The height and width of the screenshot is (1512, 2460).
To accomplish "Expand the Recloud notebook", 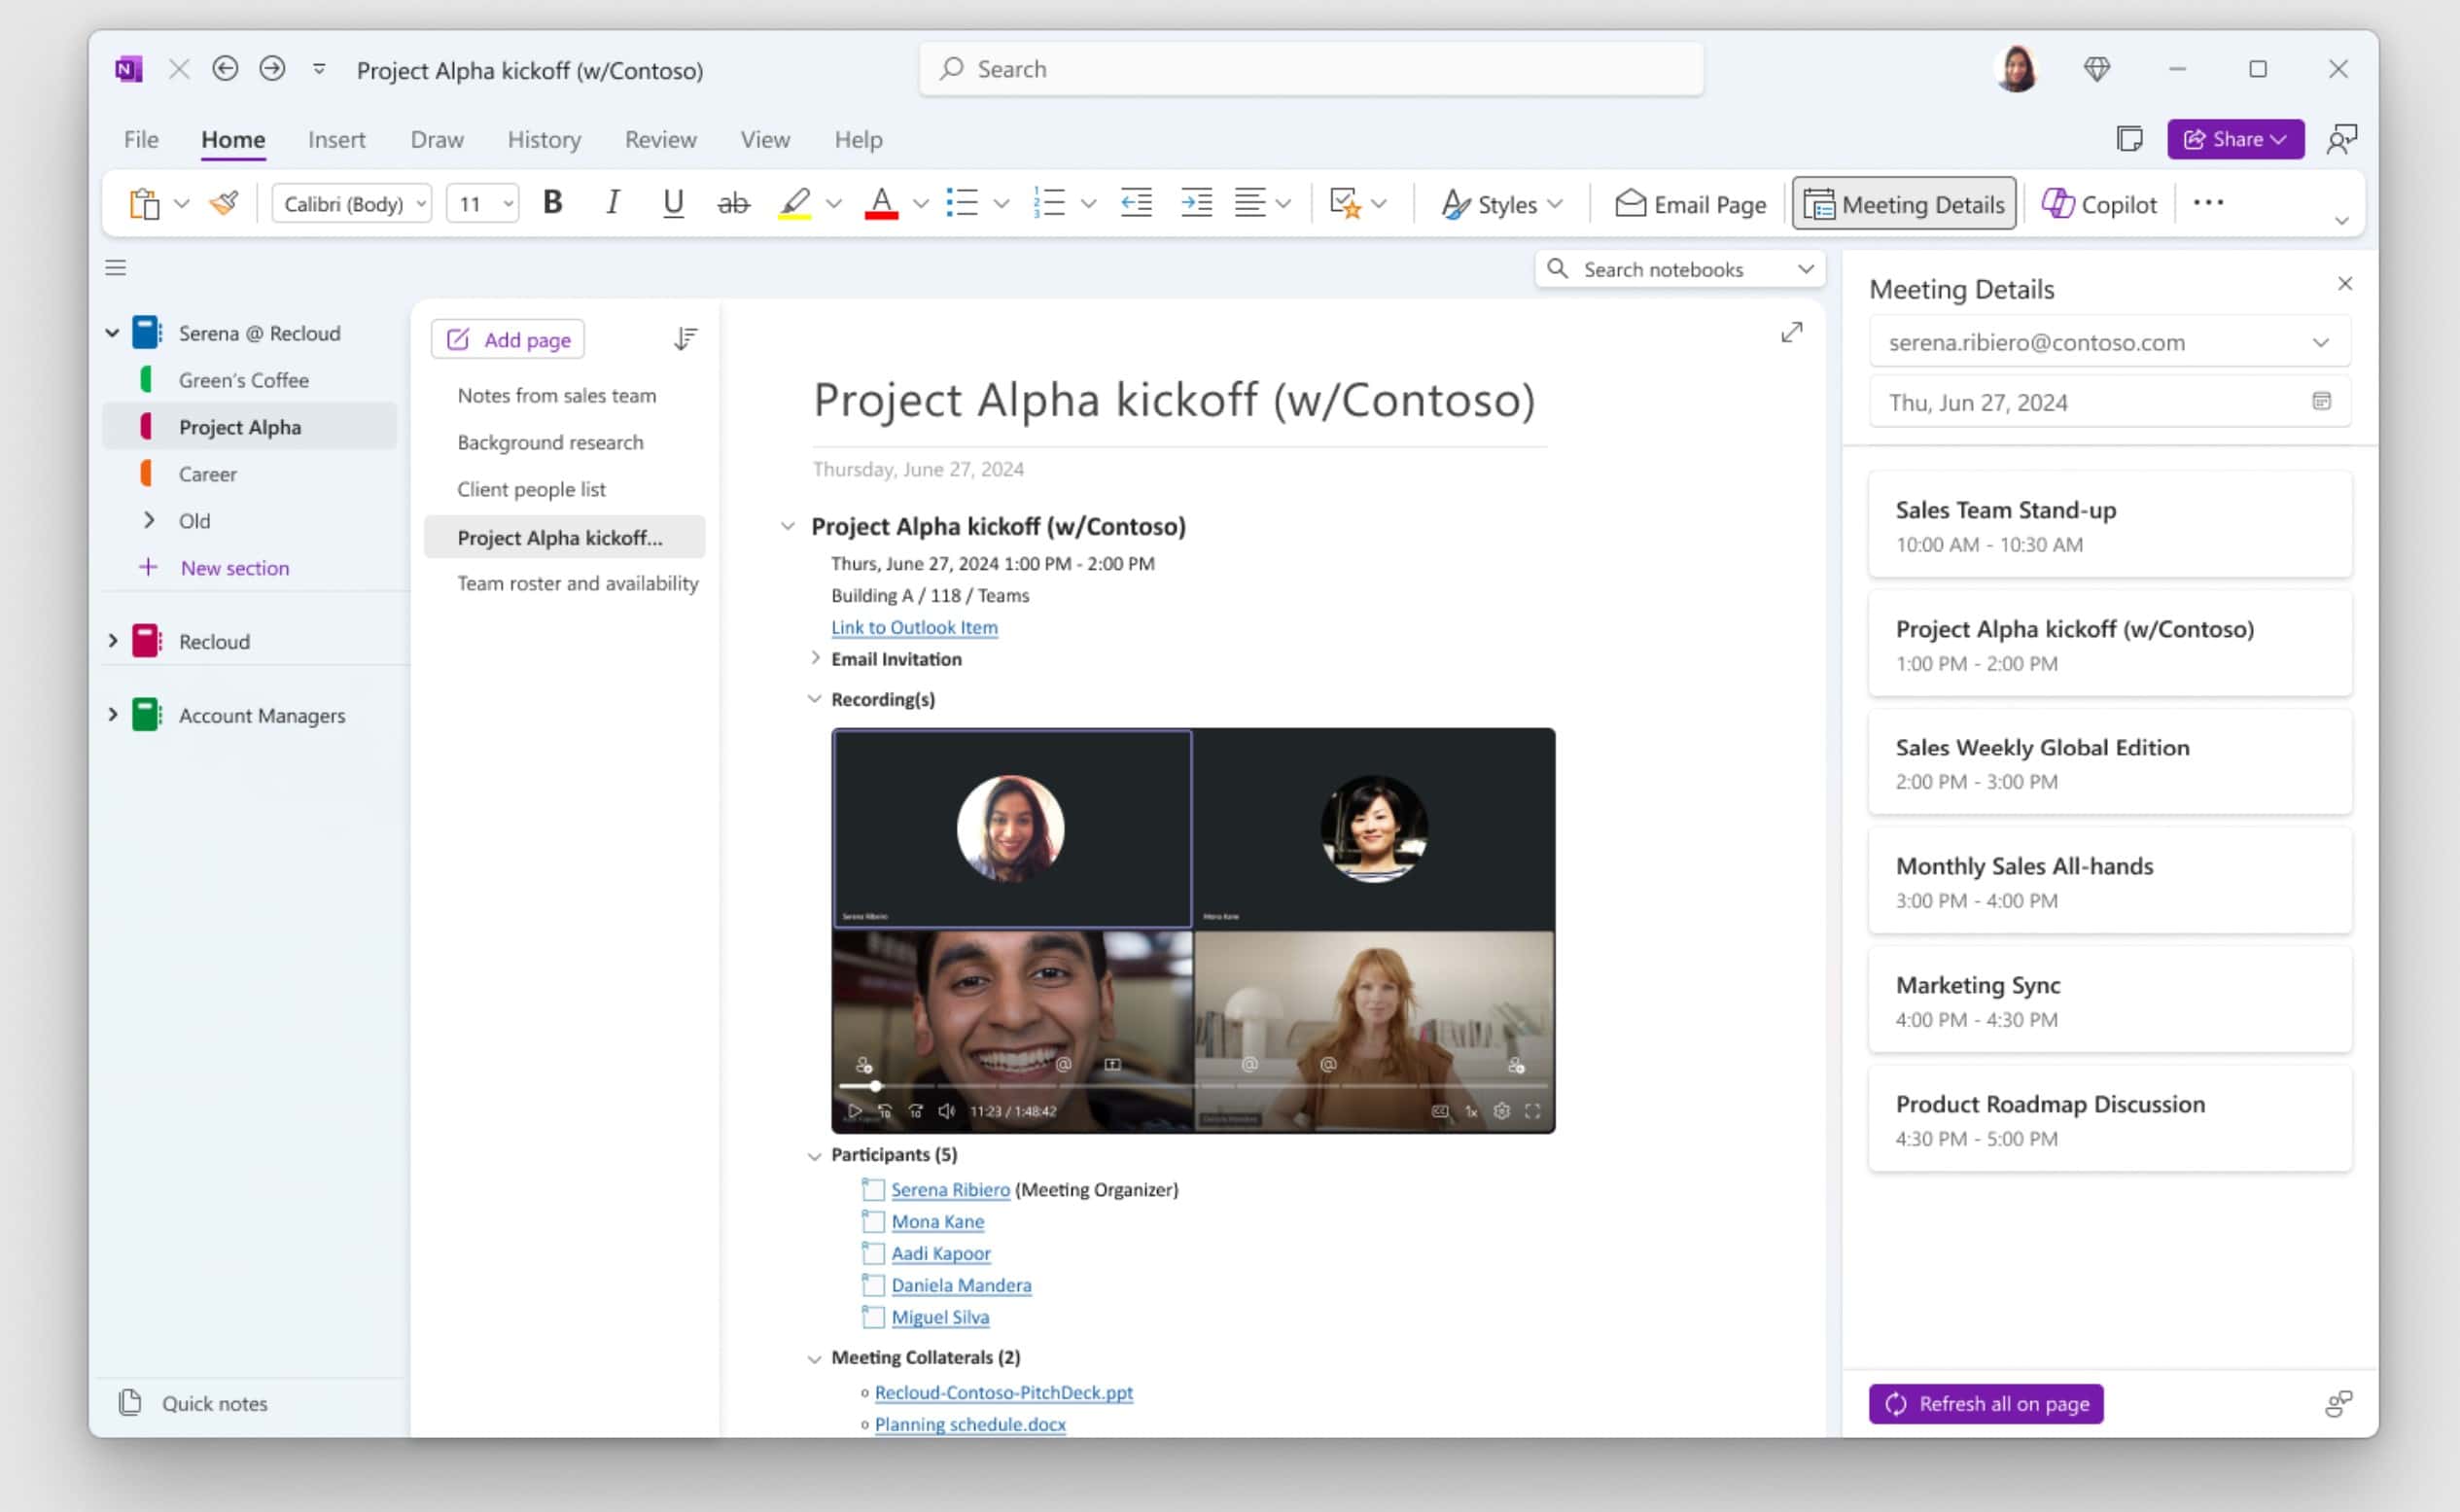I will 112,641.
